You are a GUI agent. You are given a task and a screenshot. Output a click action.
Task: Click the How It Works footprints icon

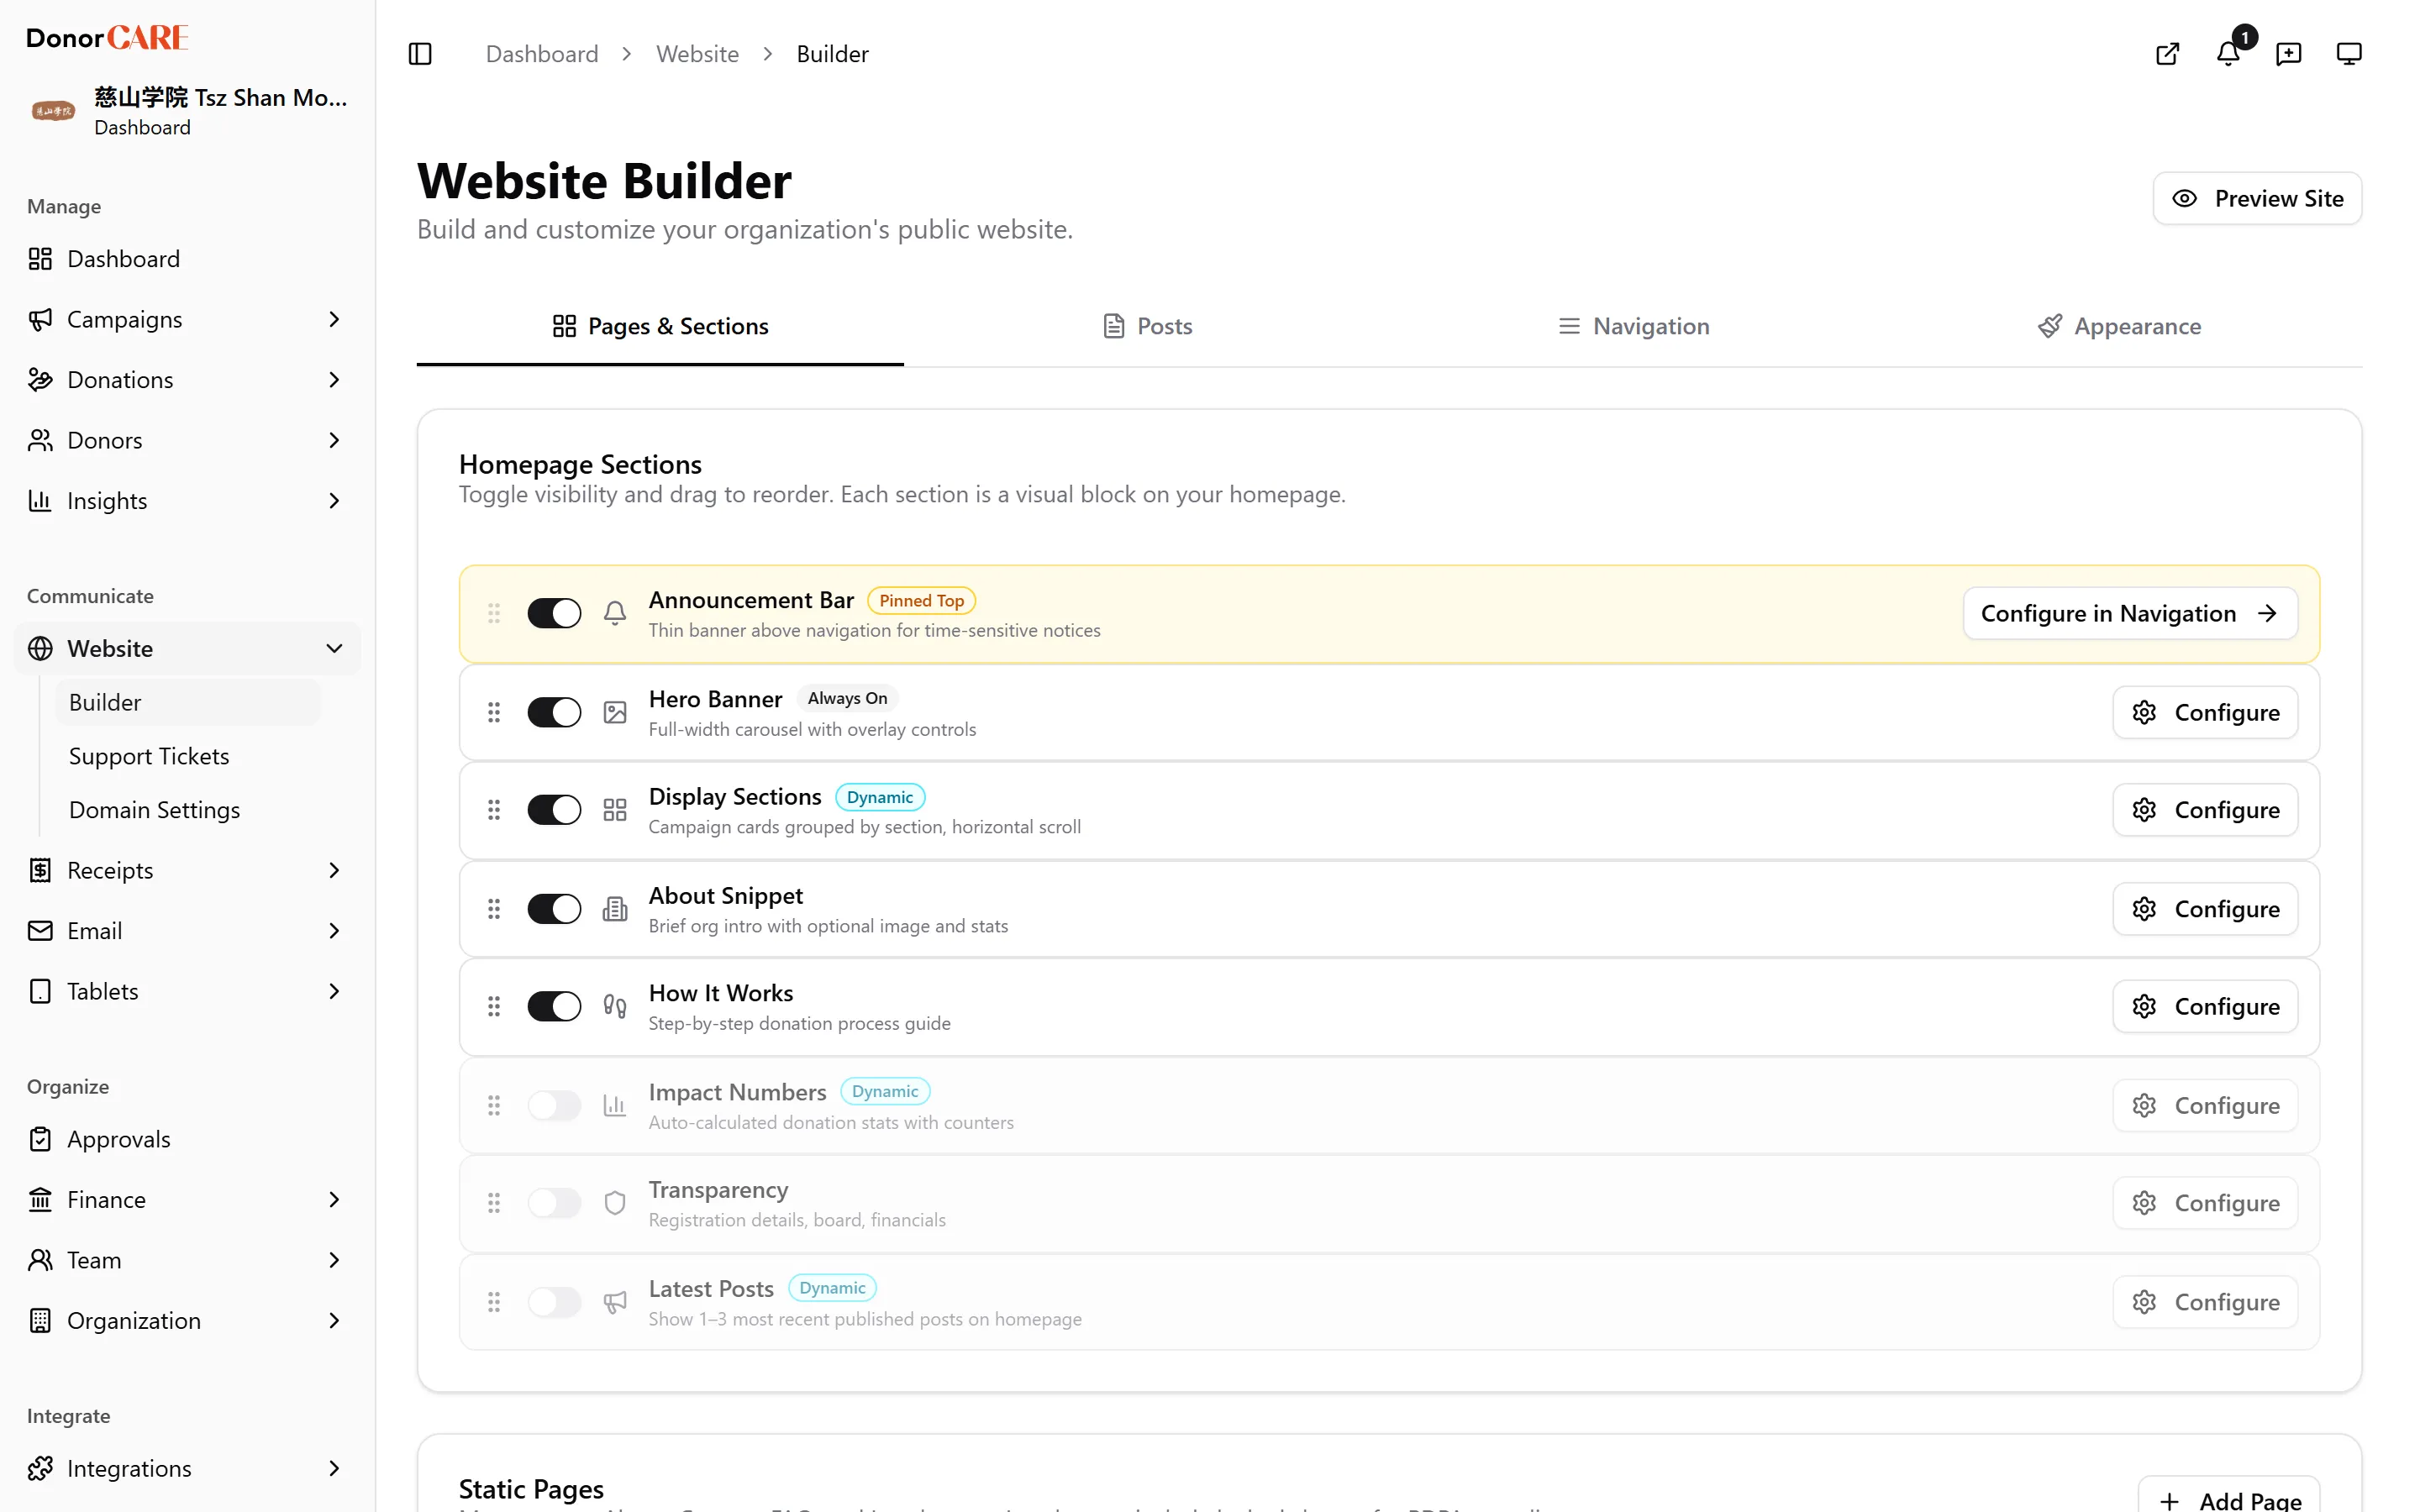tap(615, 1006)
